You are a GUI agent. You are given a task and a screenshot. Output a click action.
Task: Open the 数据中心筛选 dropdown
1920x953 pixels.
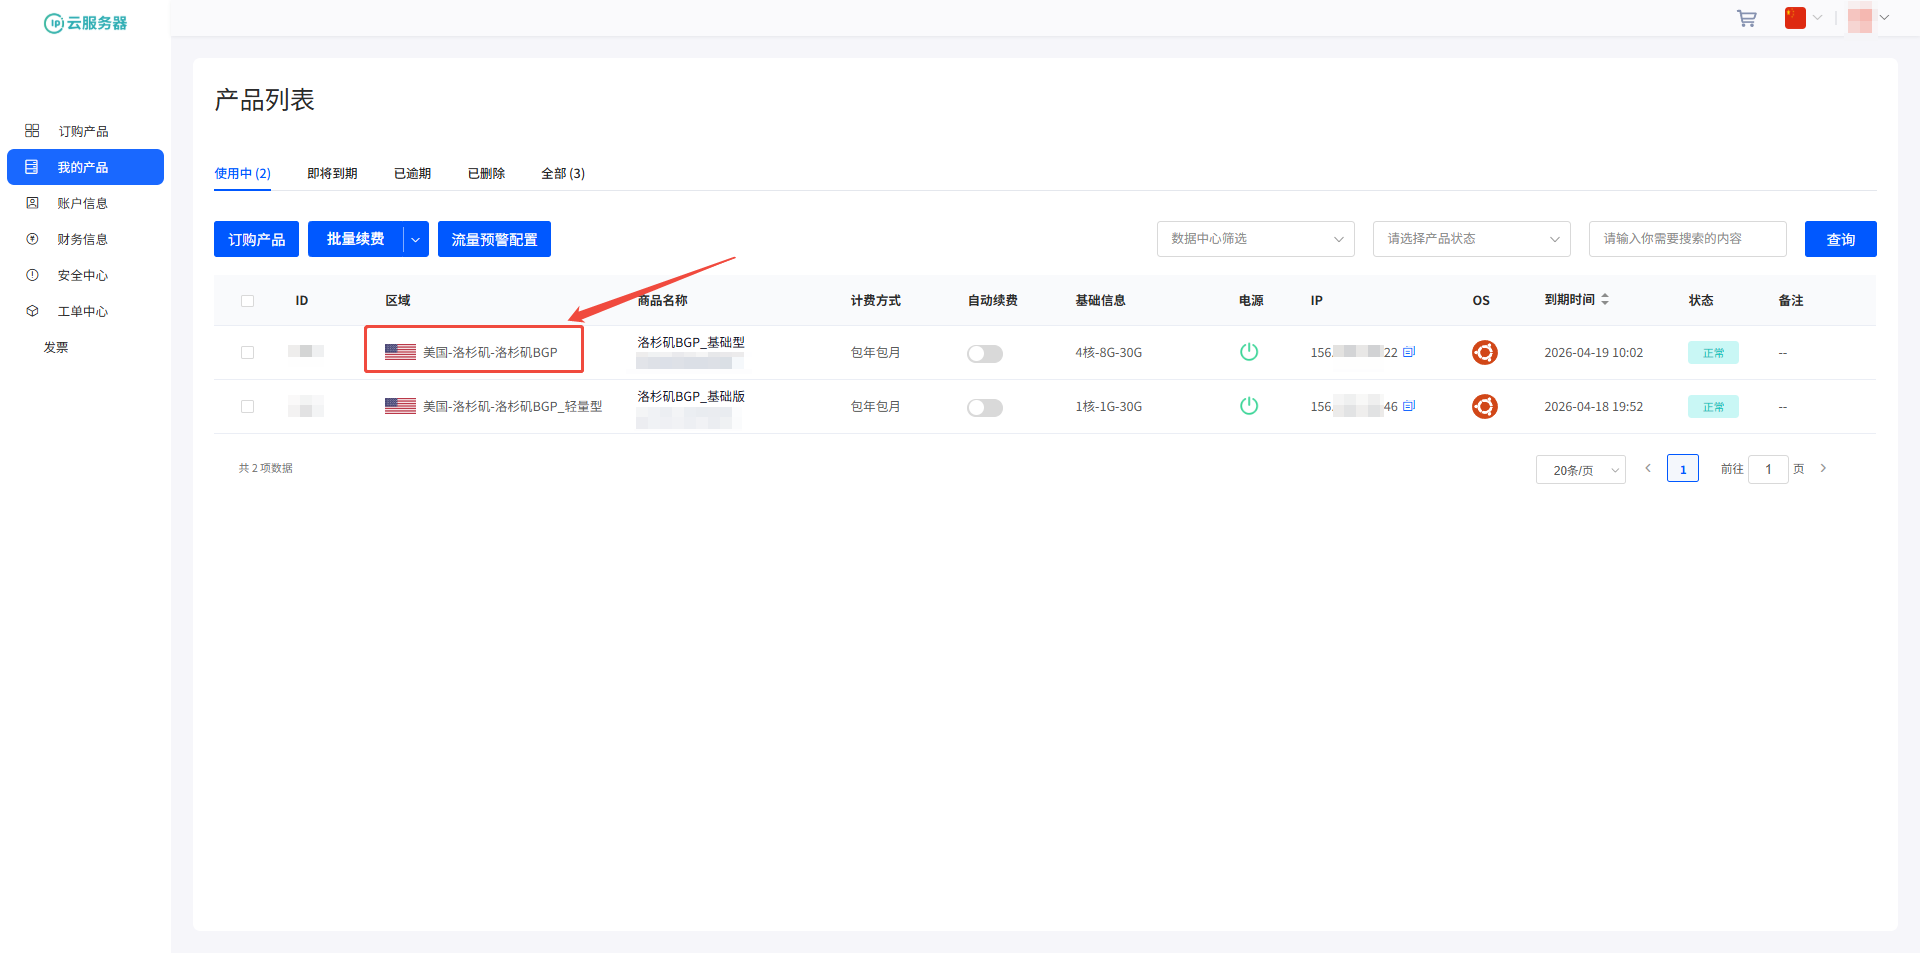point(1255,239)
